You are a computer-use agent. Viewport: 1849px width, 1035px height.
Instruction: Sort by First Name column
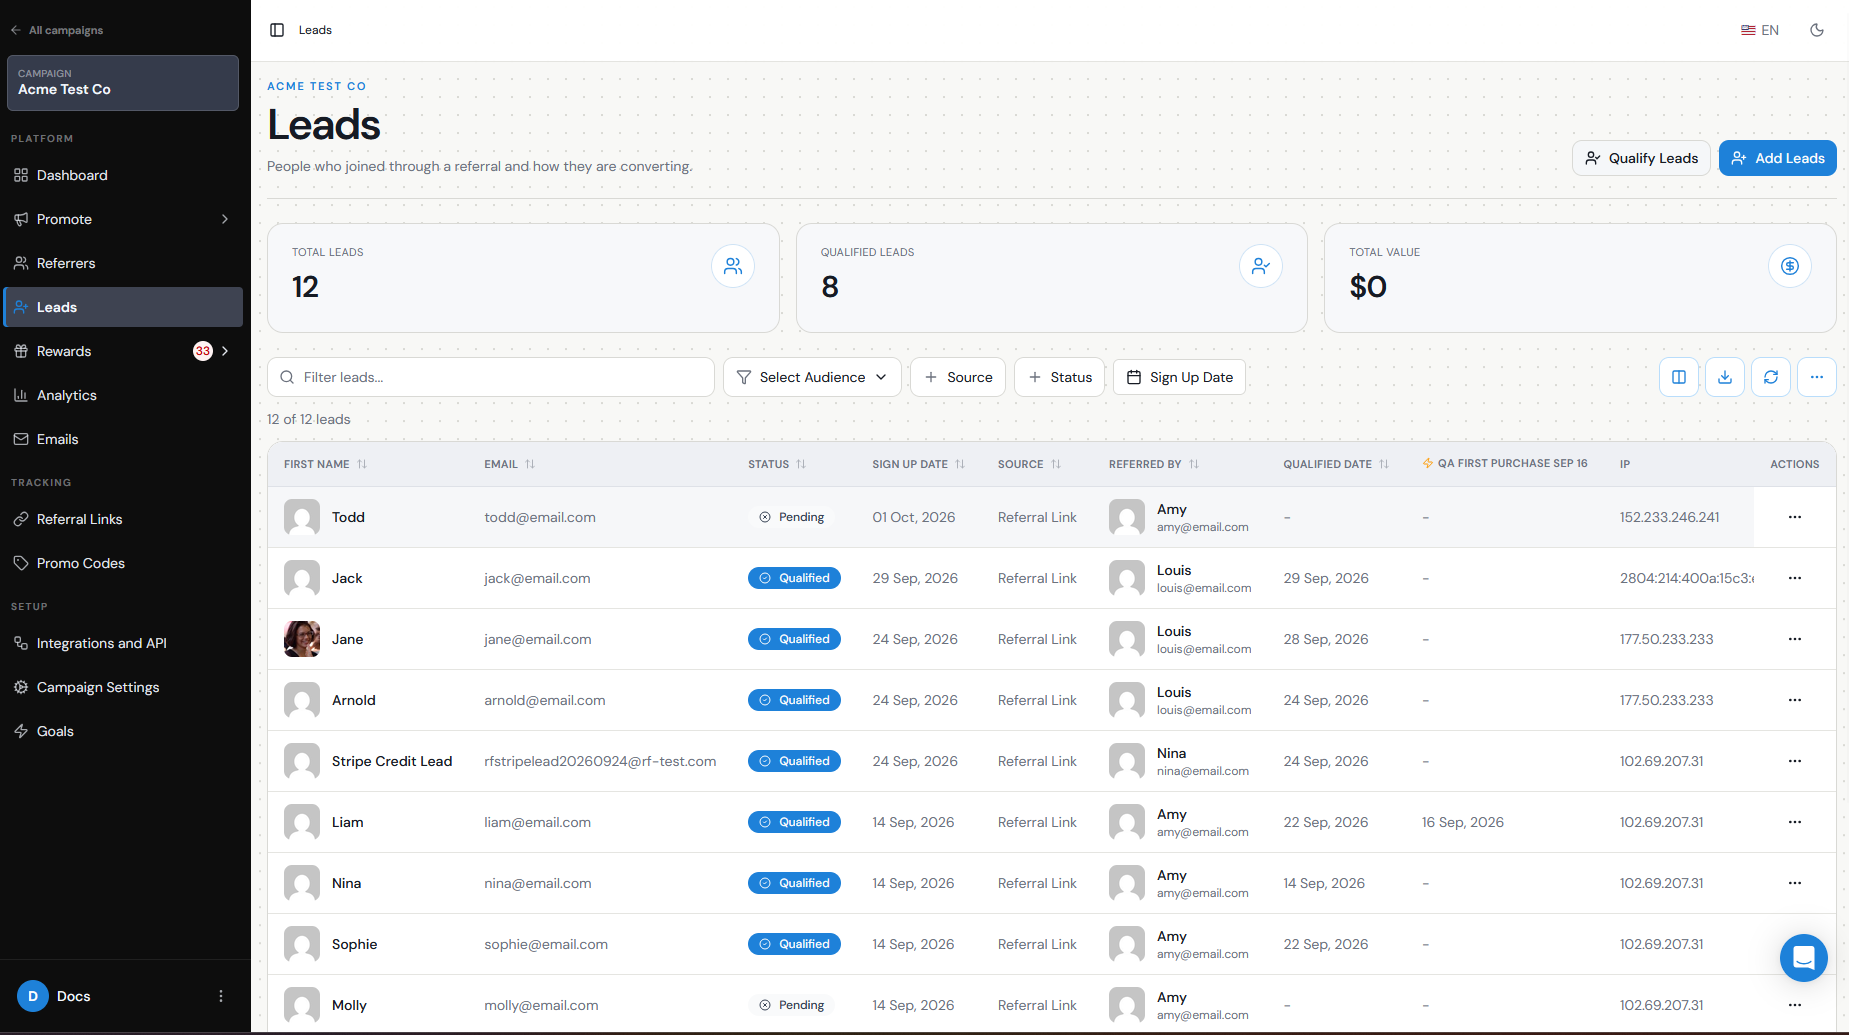[326, 464]
